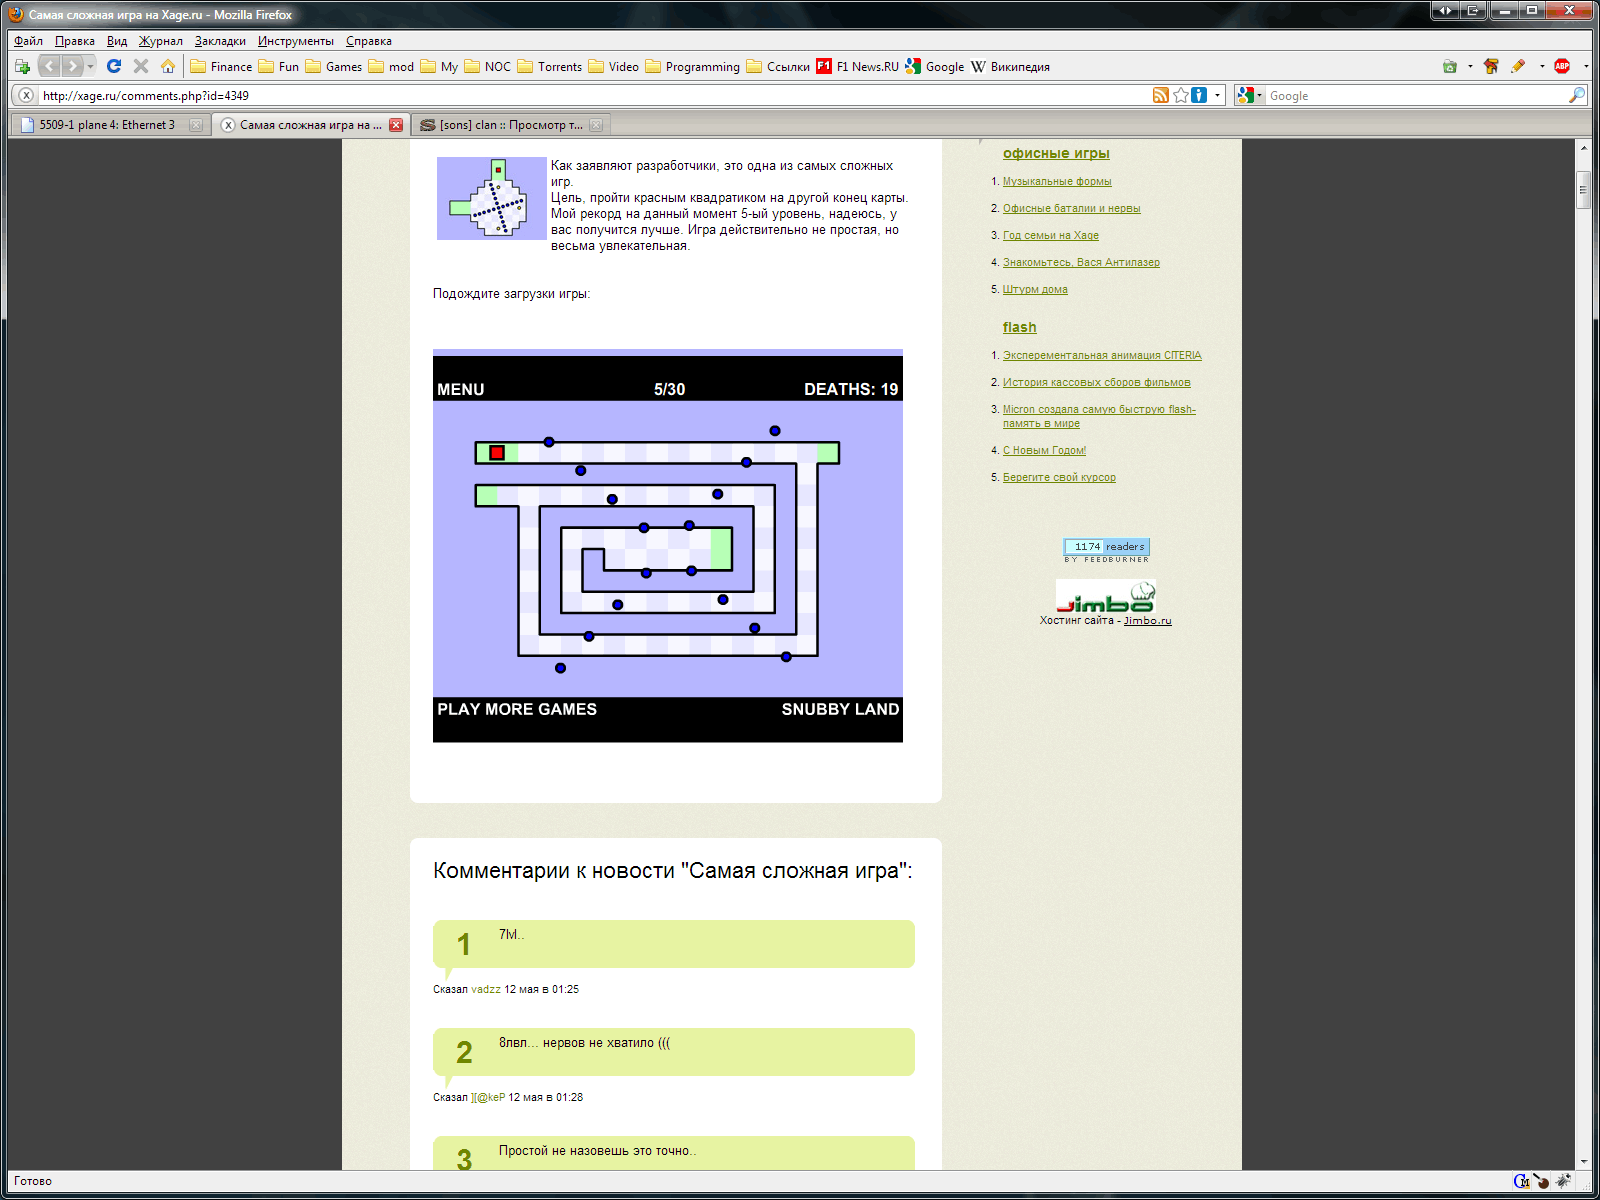The image size is (1600, 1200).
Task: Click MENU in the game
Action: tap(460, 389)
